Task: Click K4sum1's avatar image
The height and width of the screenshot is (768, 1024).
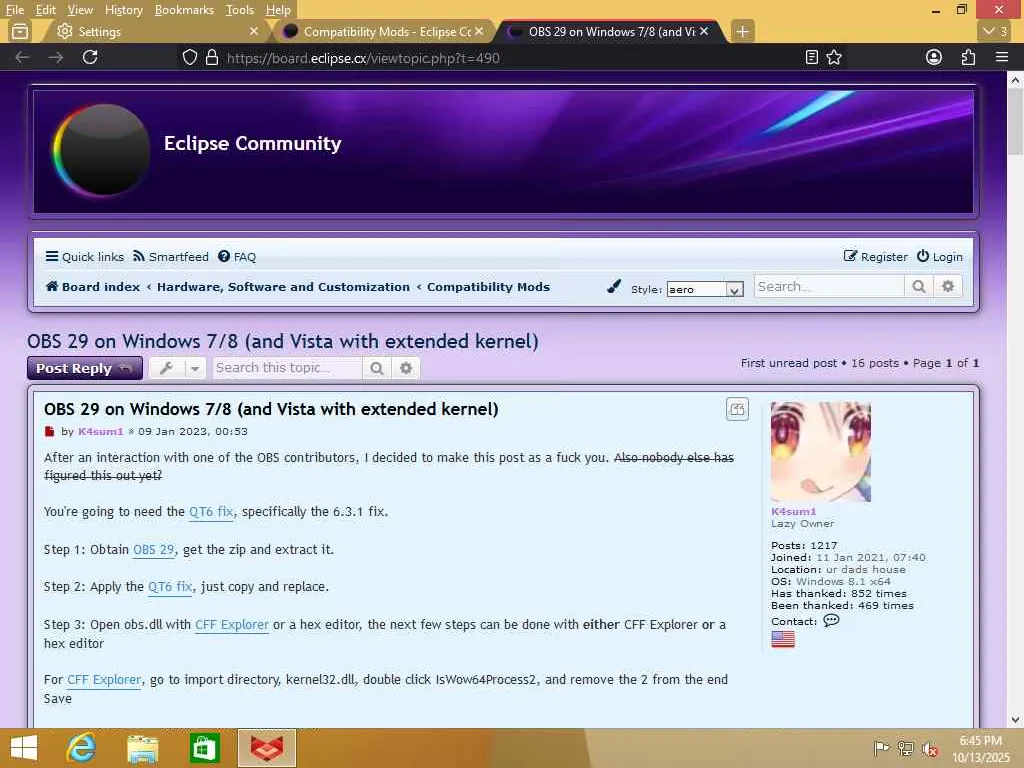Action: point(821,452)
